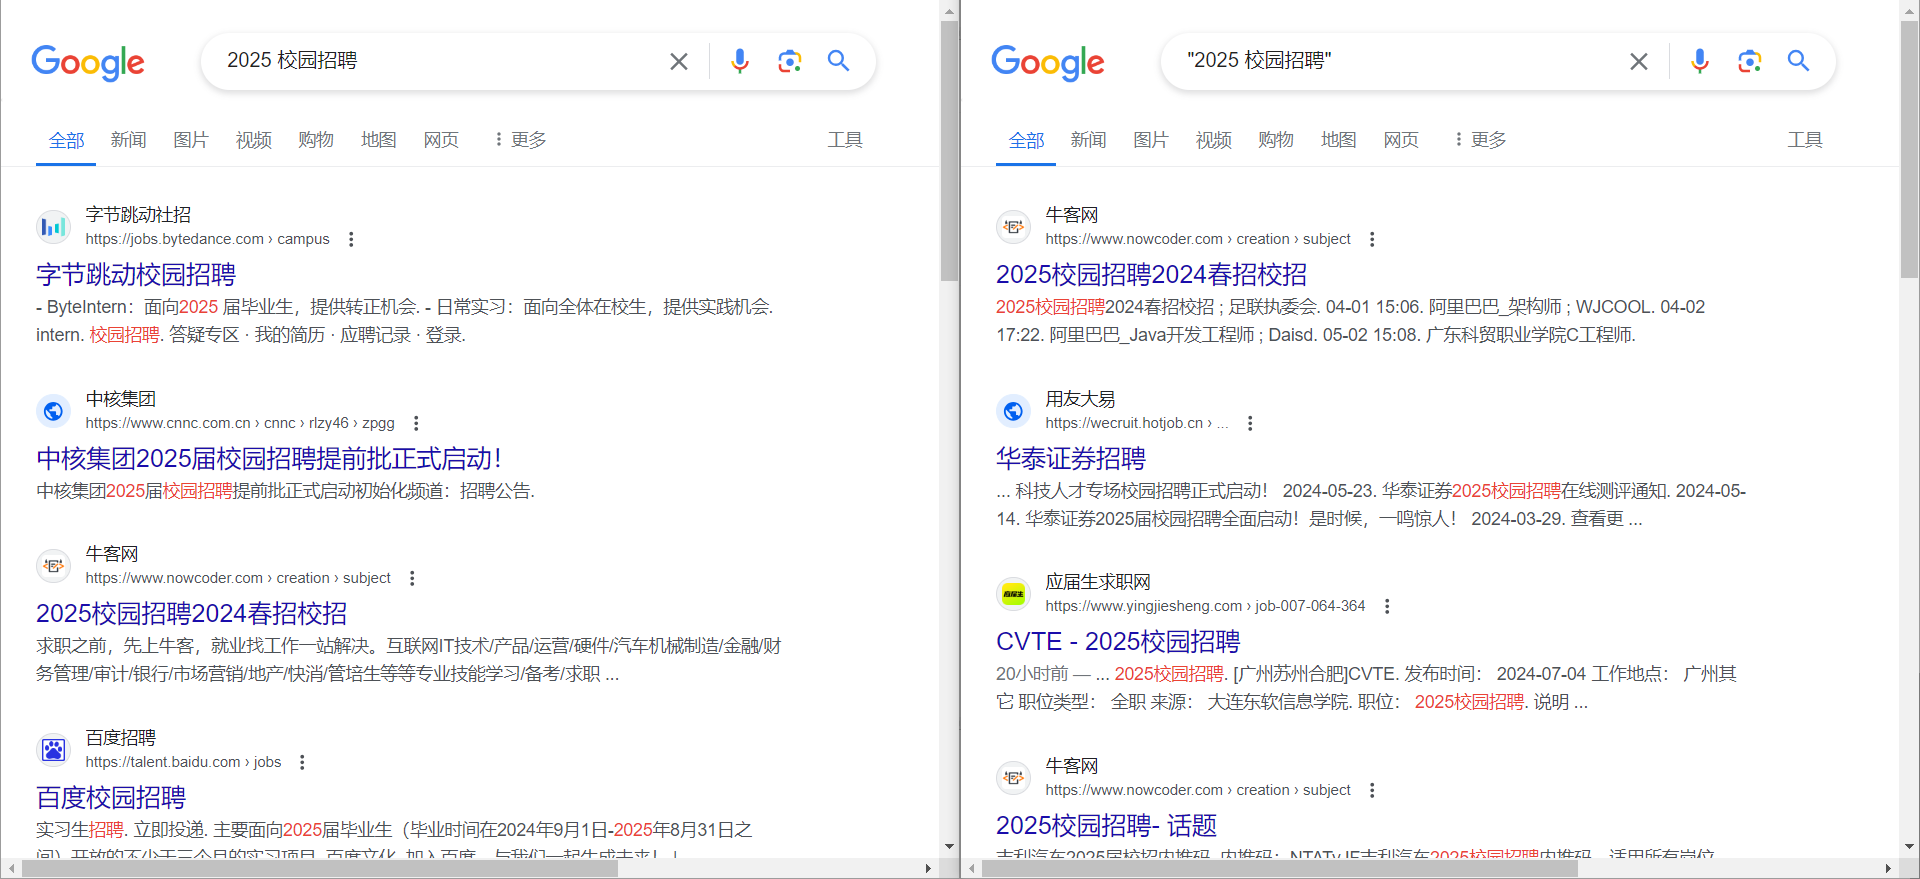Click scroll-left arrow in right window
Screen dimensions: 1920x879
tap(971, 868)
